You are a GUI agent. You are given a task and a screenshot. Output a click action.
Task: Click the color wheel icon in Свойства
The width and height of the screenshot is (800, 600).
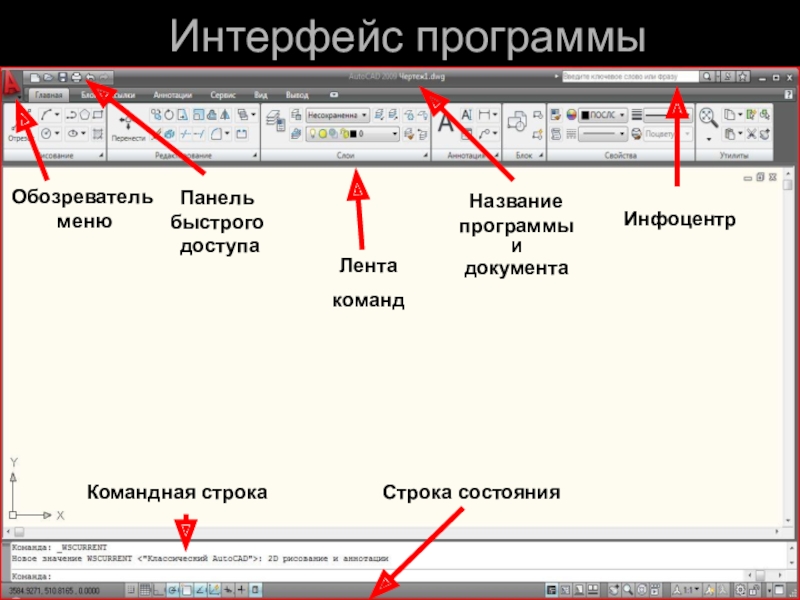click(571, 115)
